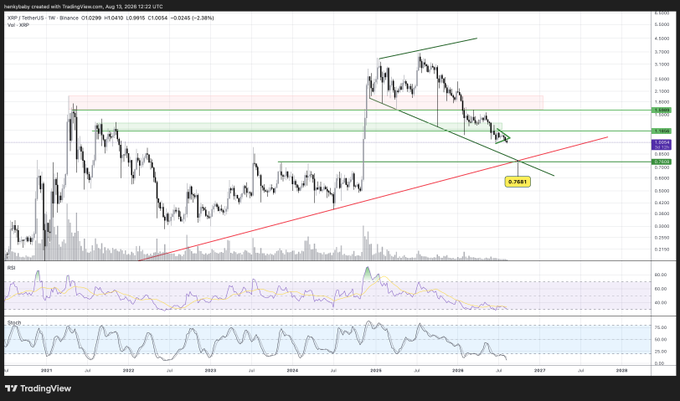Click the 2028 label on time axis
The width and height of the screenshot is (680, 401).
(x=622, y=371)
